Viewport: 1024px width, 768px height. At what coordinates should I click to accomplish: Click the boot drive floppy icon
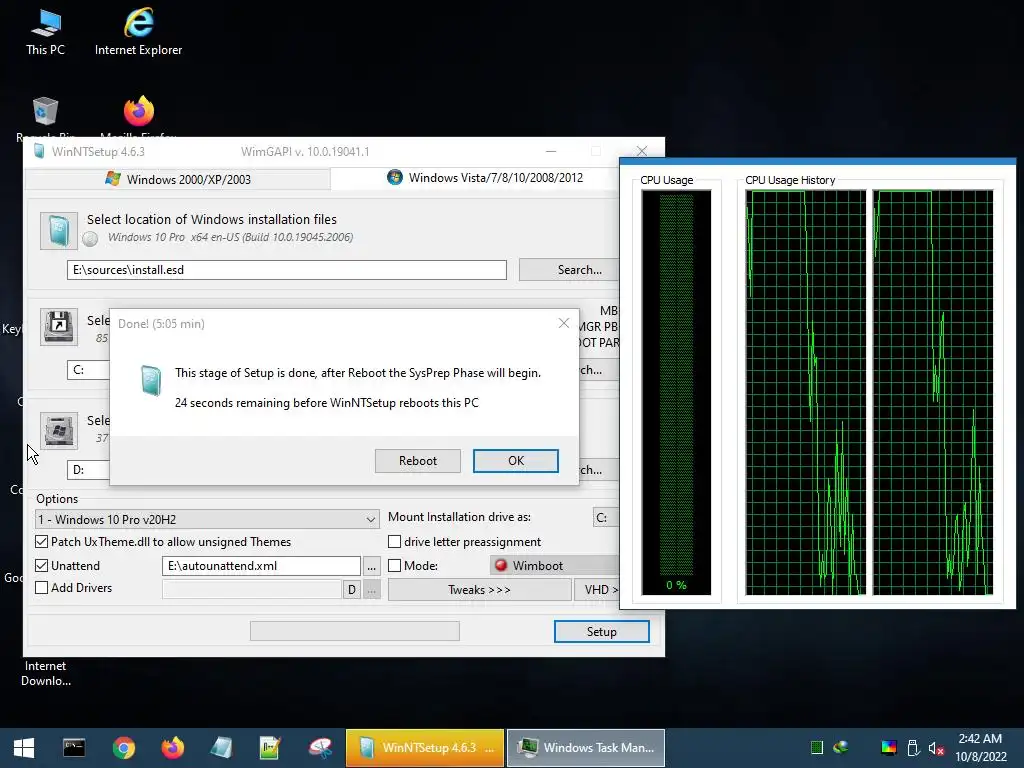(59, 327)
